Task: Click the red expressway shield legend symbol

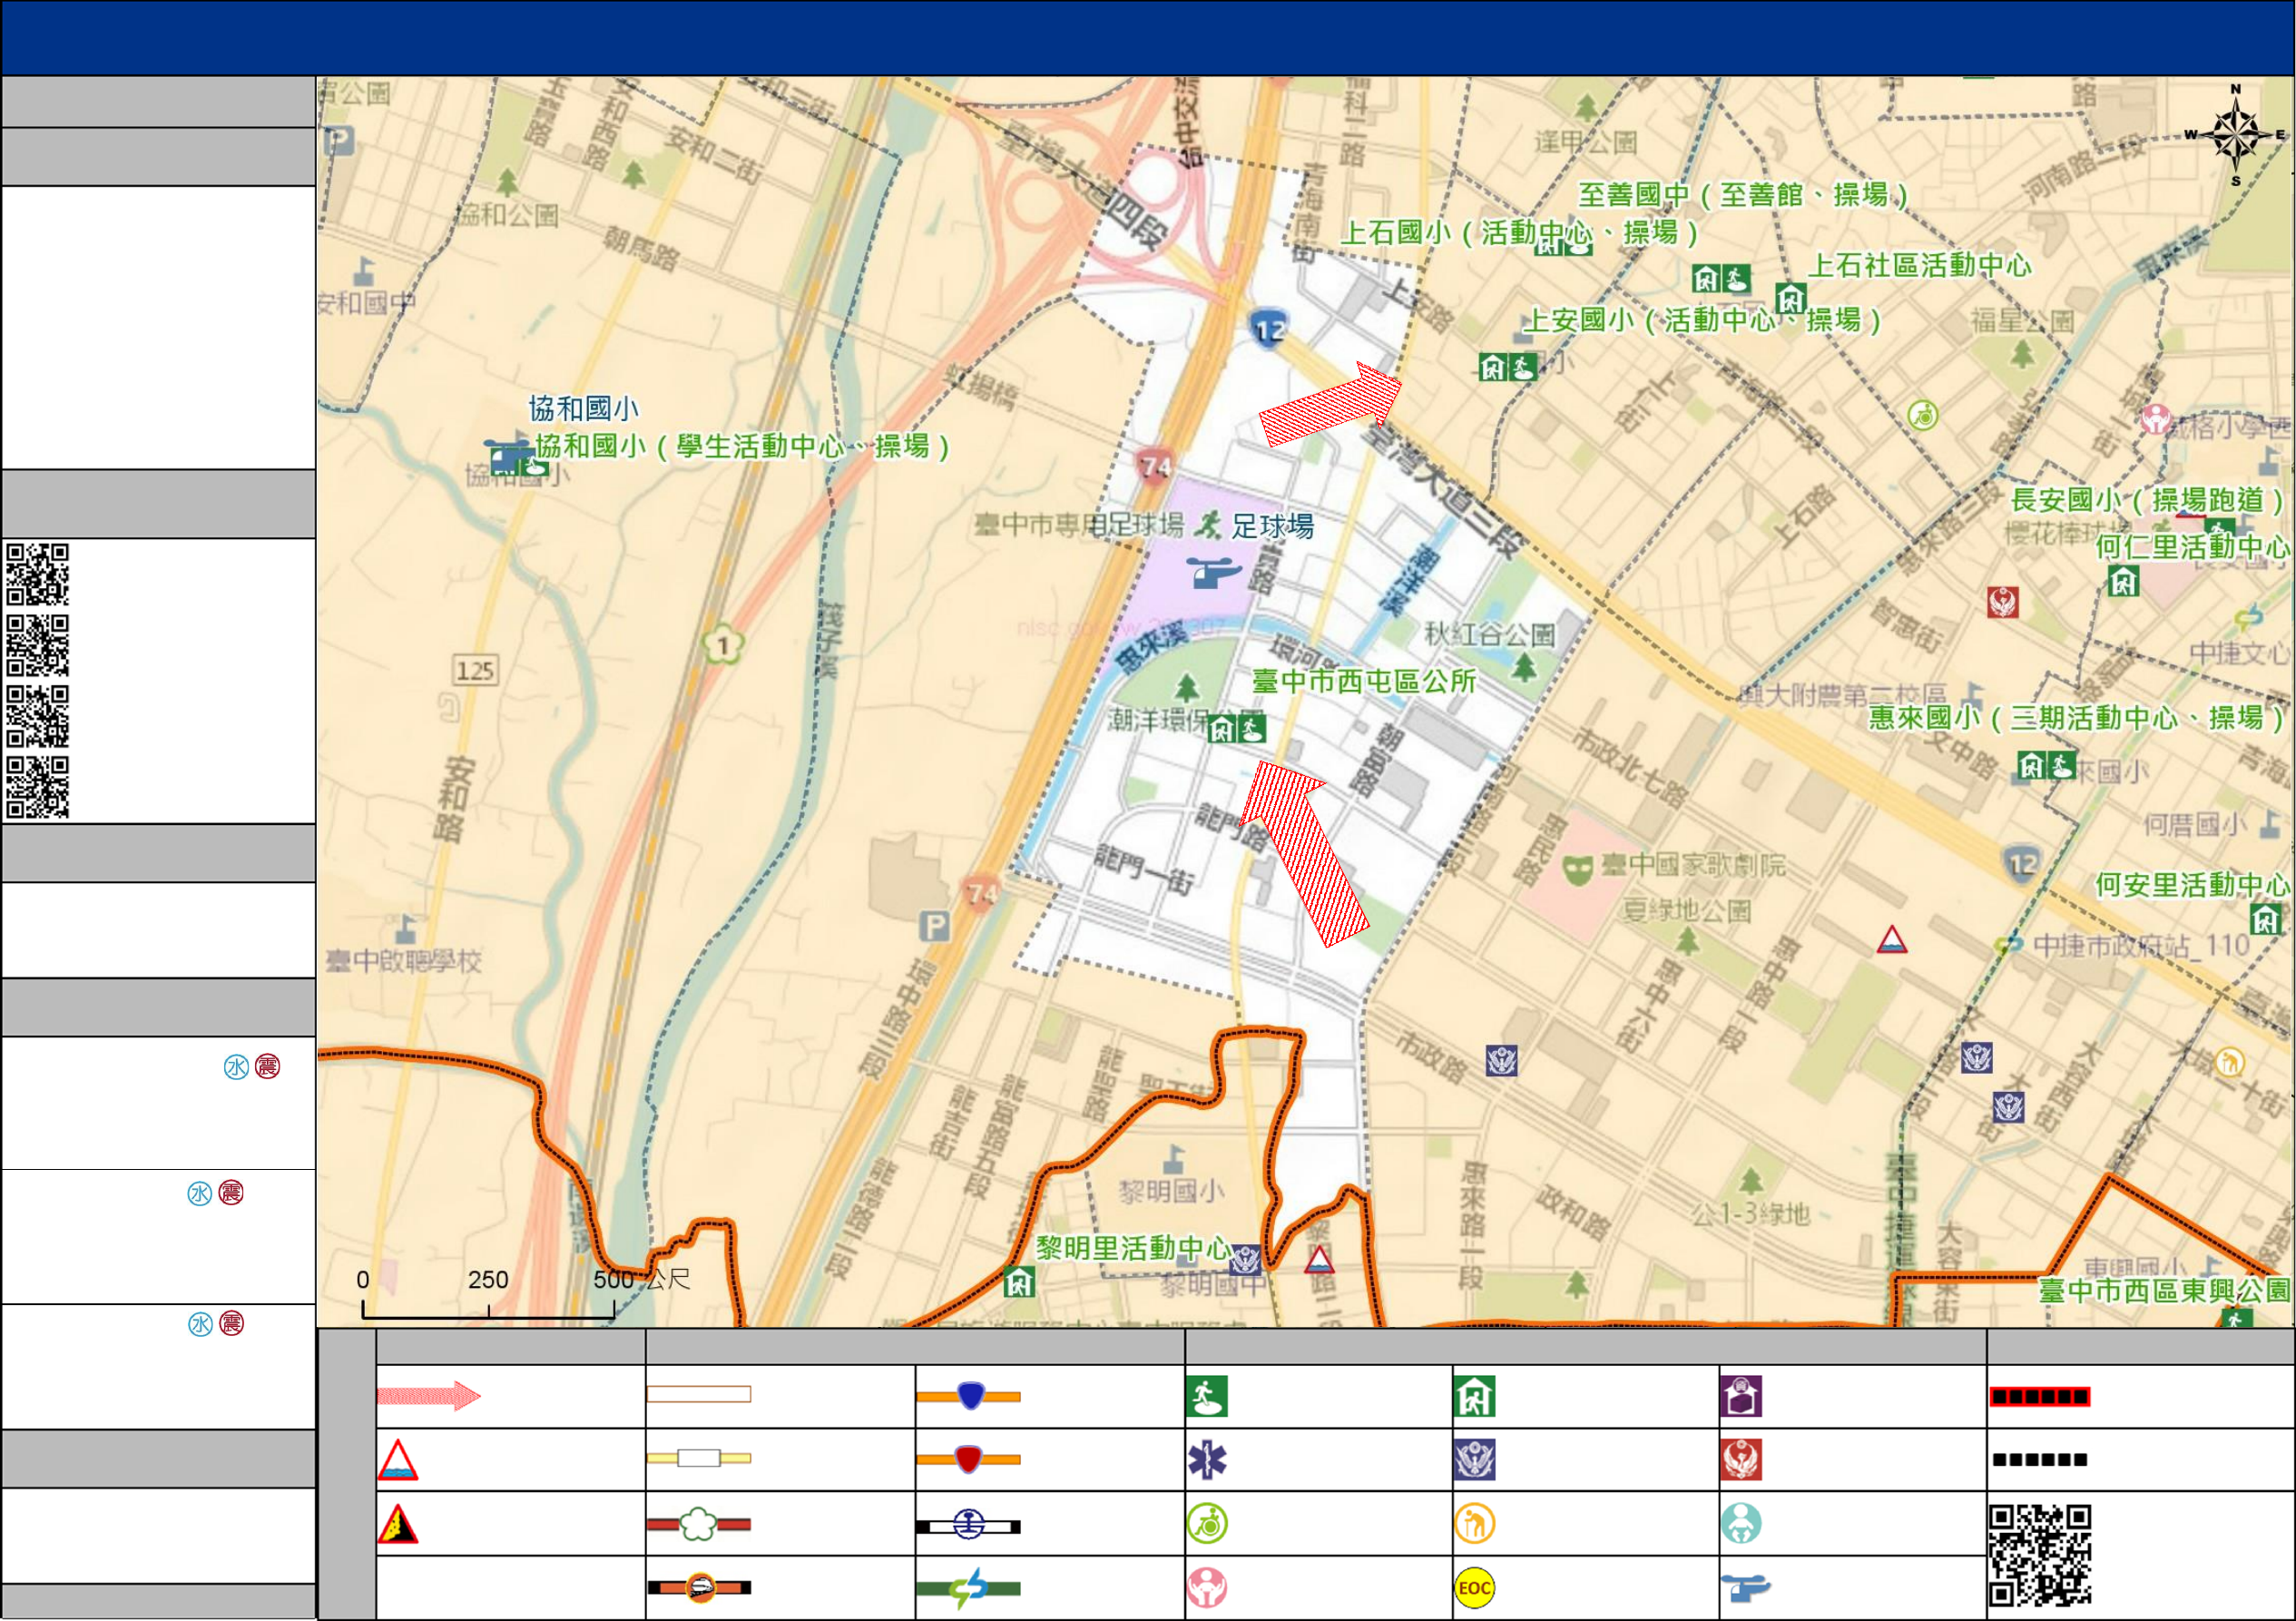Action: tap(969, 1459)
